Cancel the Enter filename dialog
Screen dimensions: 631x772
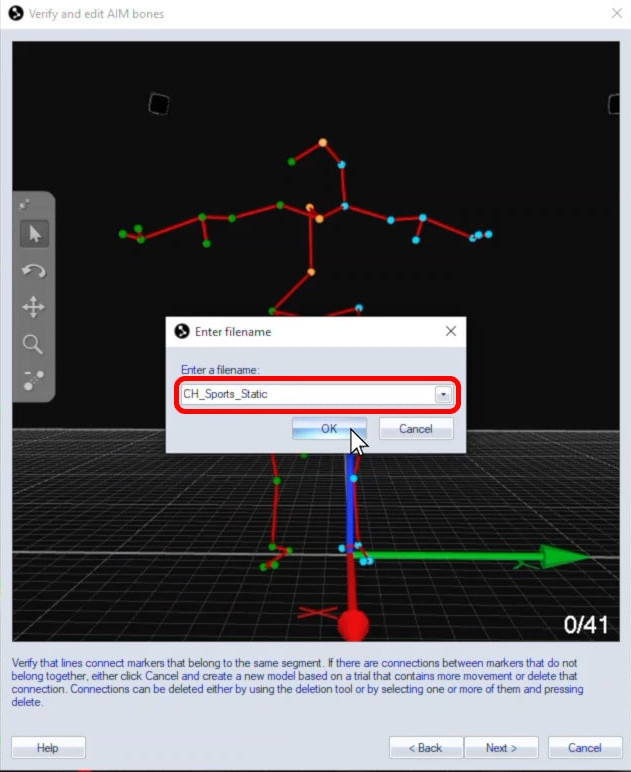415,429
